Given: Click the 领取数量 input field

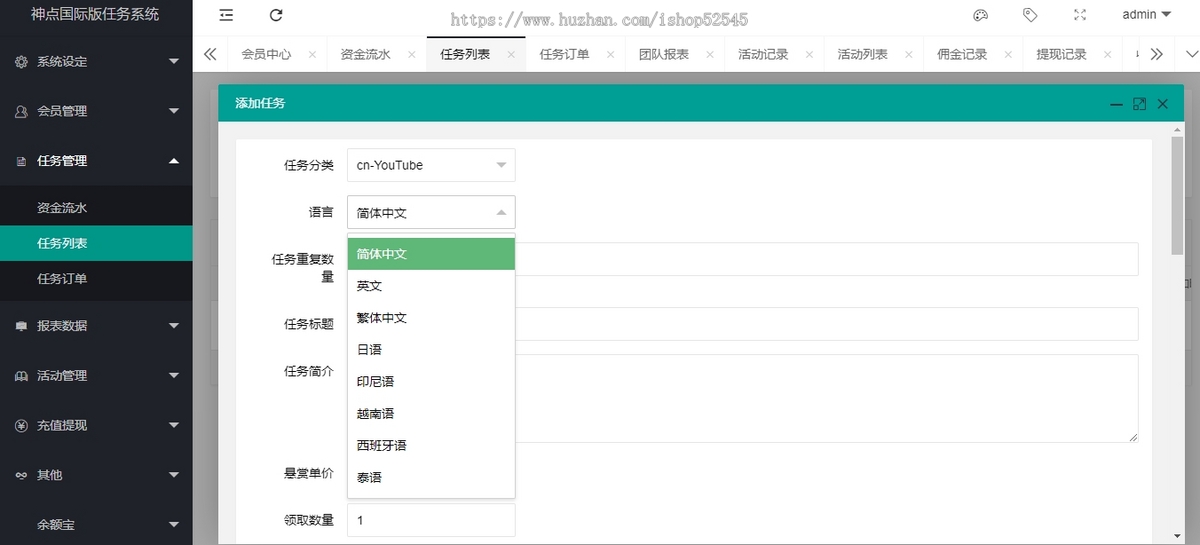Looking at the screenshot, I should (x=431, y=520).
